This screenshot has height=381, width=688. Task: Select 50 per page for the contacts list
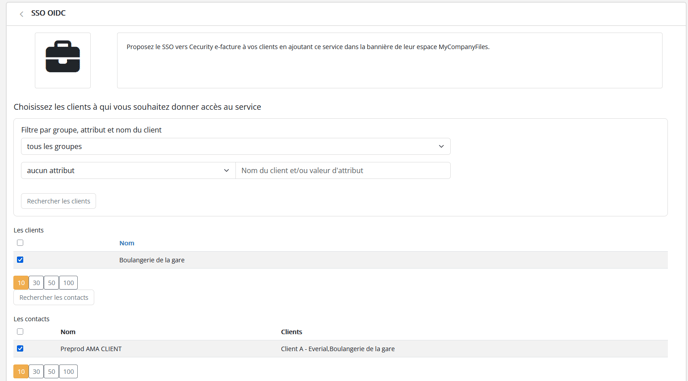tap(51, 371)
